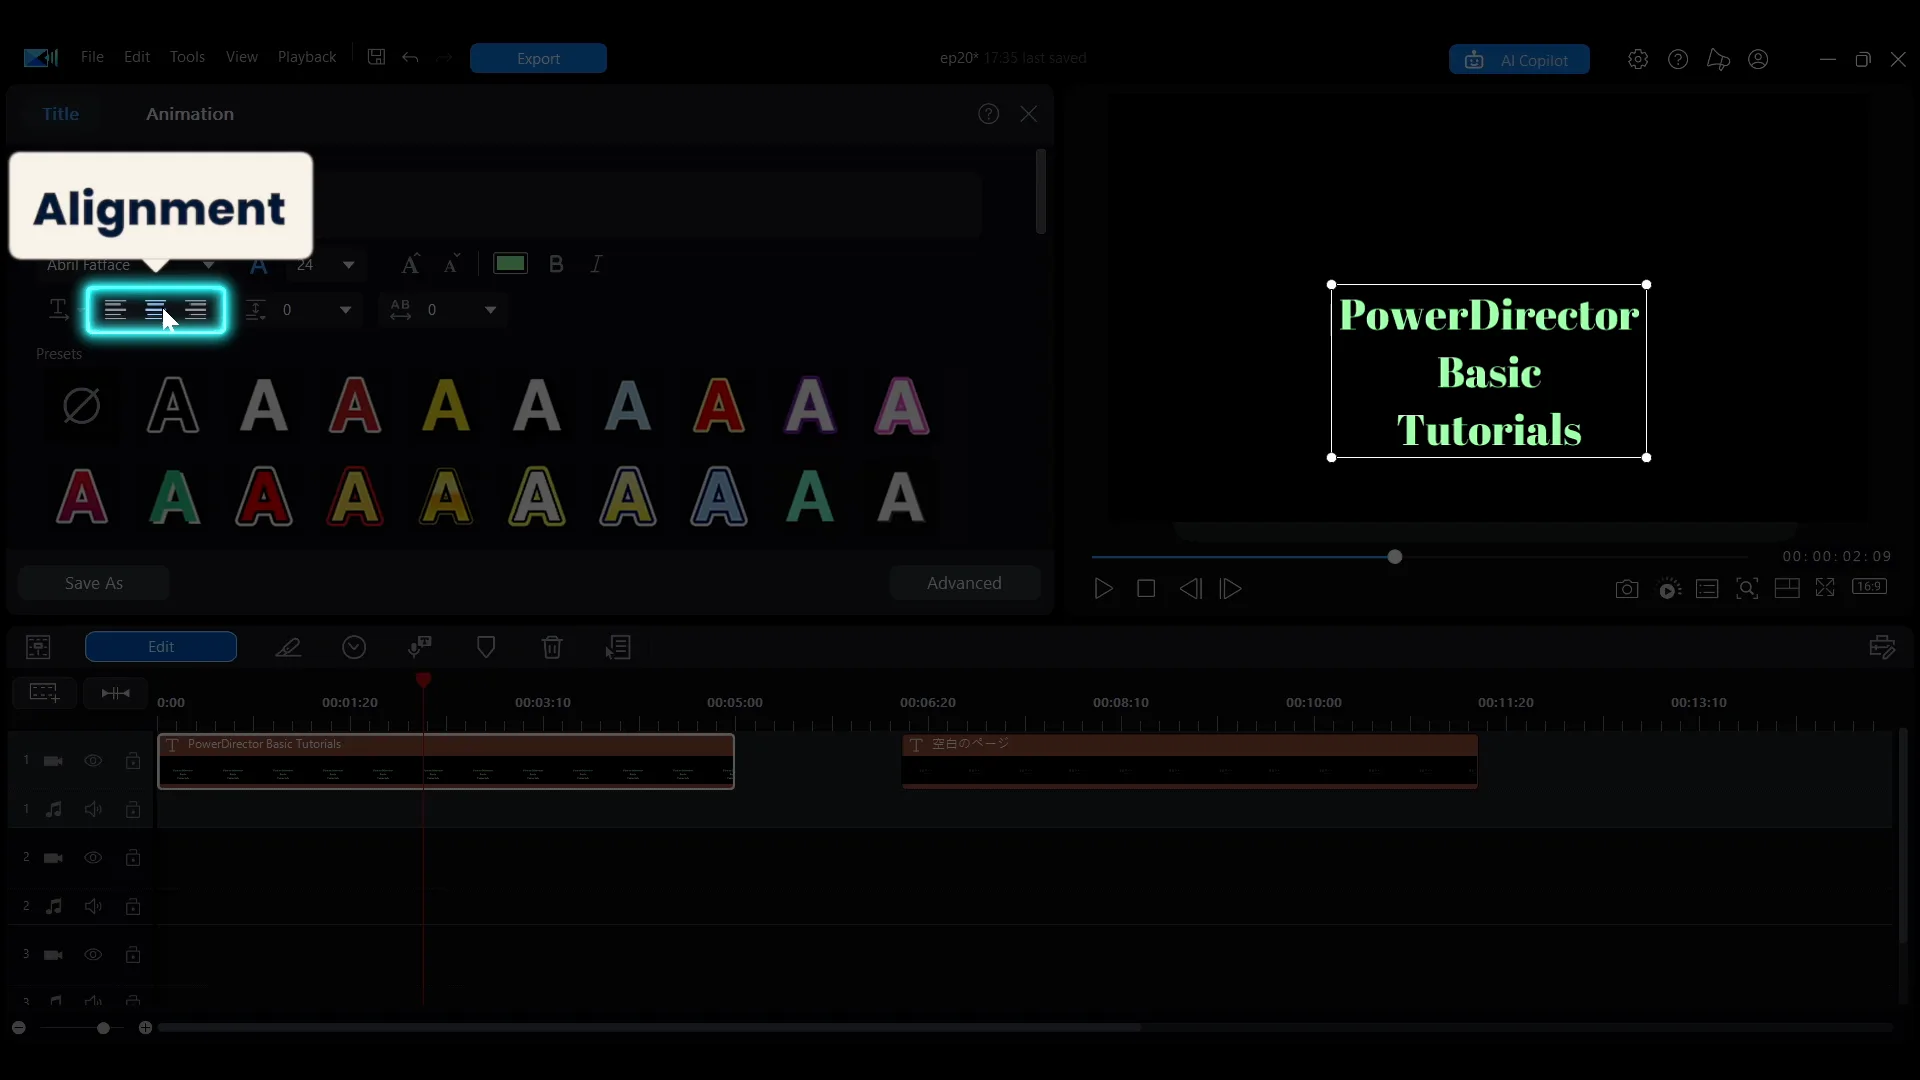Viewport: 1920px width, 1080px height.
Task: Select the no-preset (empty) style icon
Action: click(x=81, y=406)
